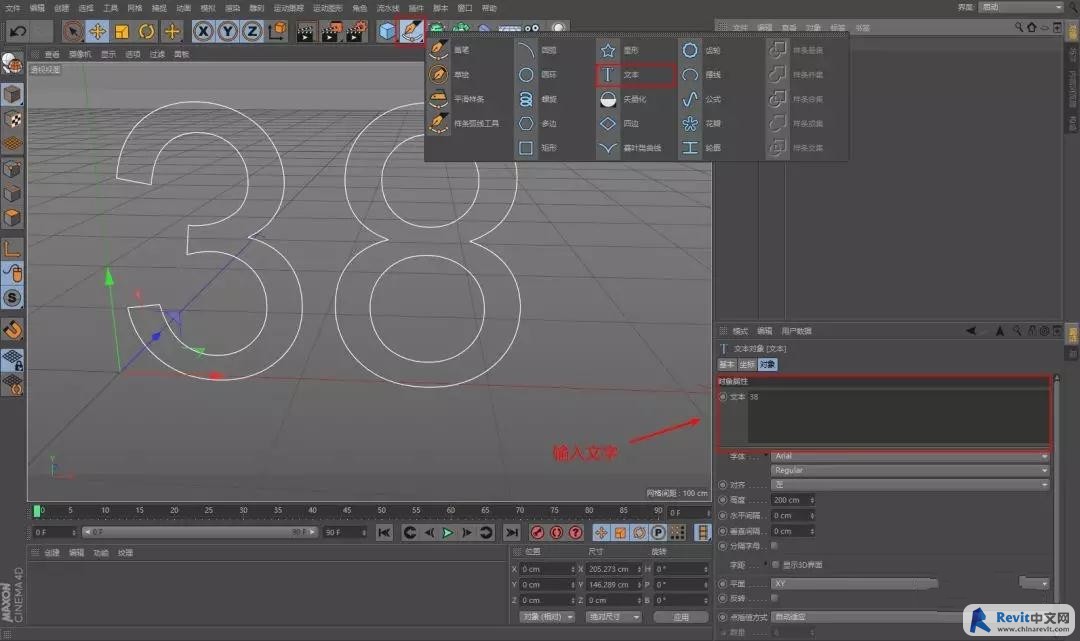Screen dimensions: 1080x641
Task: Switch to the 坐标 attribute tab
Action: 747,364
